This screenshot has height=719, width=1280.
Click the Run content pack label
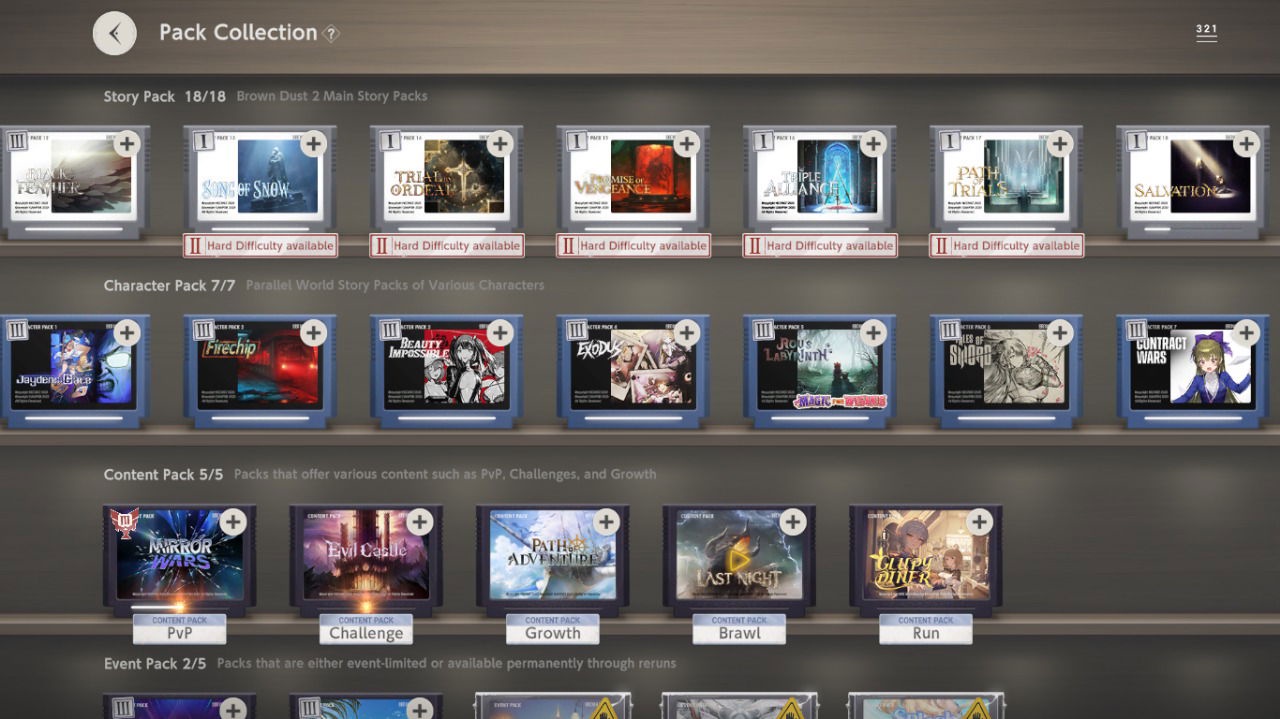[926, 629]
